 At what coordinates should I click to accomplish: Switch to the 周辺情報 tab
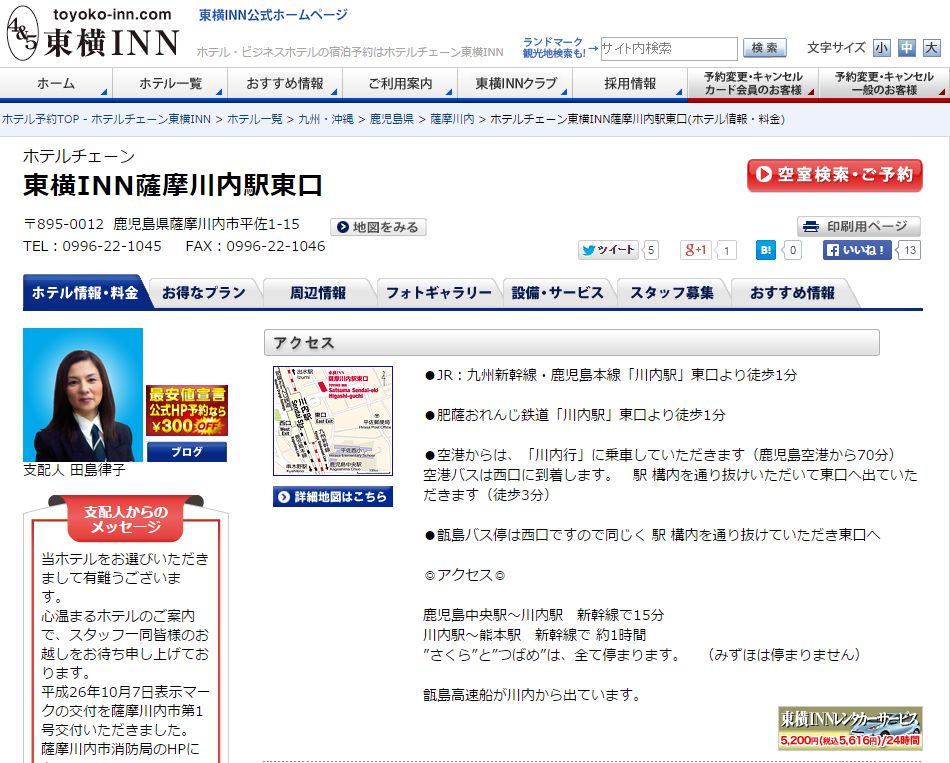[x=317, y=293]
